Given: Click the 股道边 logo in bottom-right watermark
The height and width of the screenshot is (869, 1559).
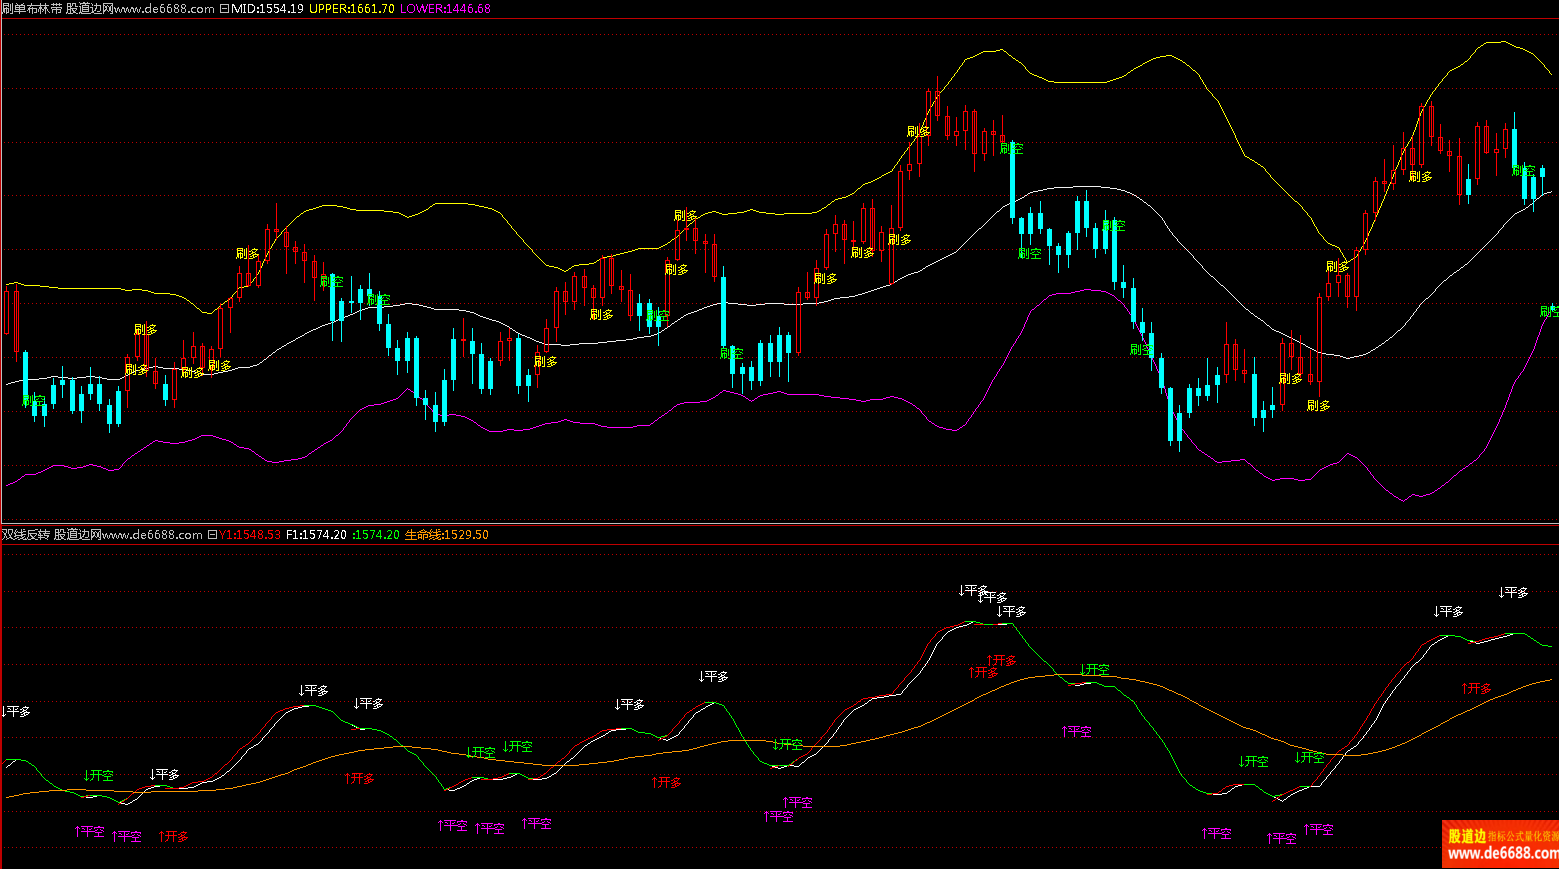Looking at the screenshot, I should [1466, 836].
